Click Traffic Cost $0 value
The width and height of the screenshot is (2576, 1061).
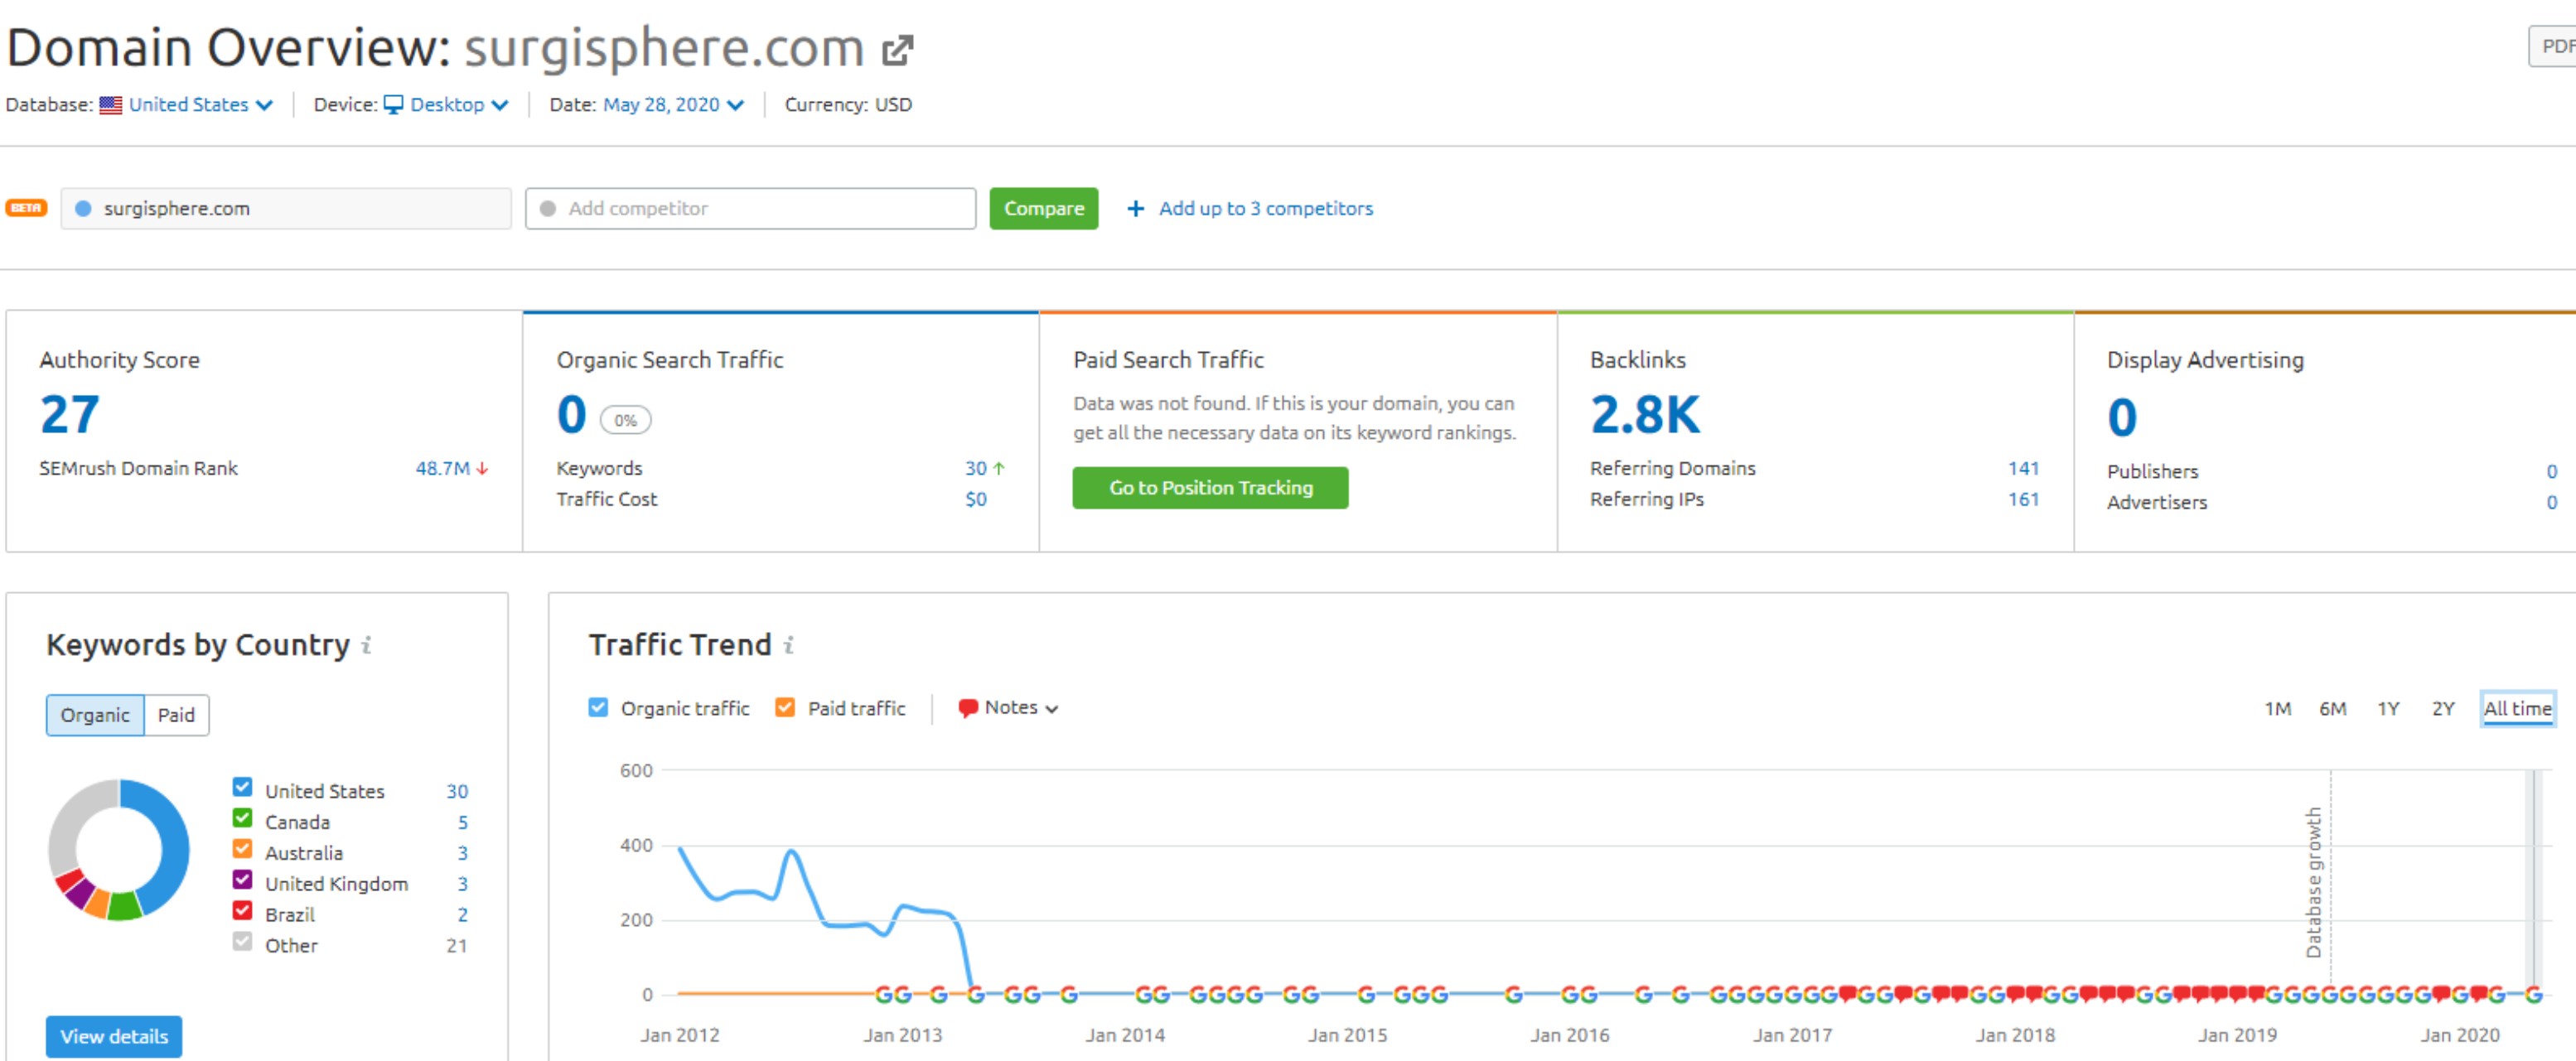[976, 500]
